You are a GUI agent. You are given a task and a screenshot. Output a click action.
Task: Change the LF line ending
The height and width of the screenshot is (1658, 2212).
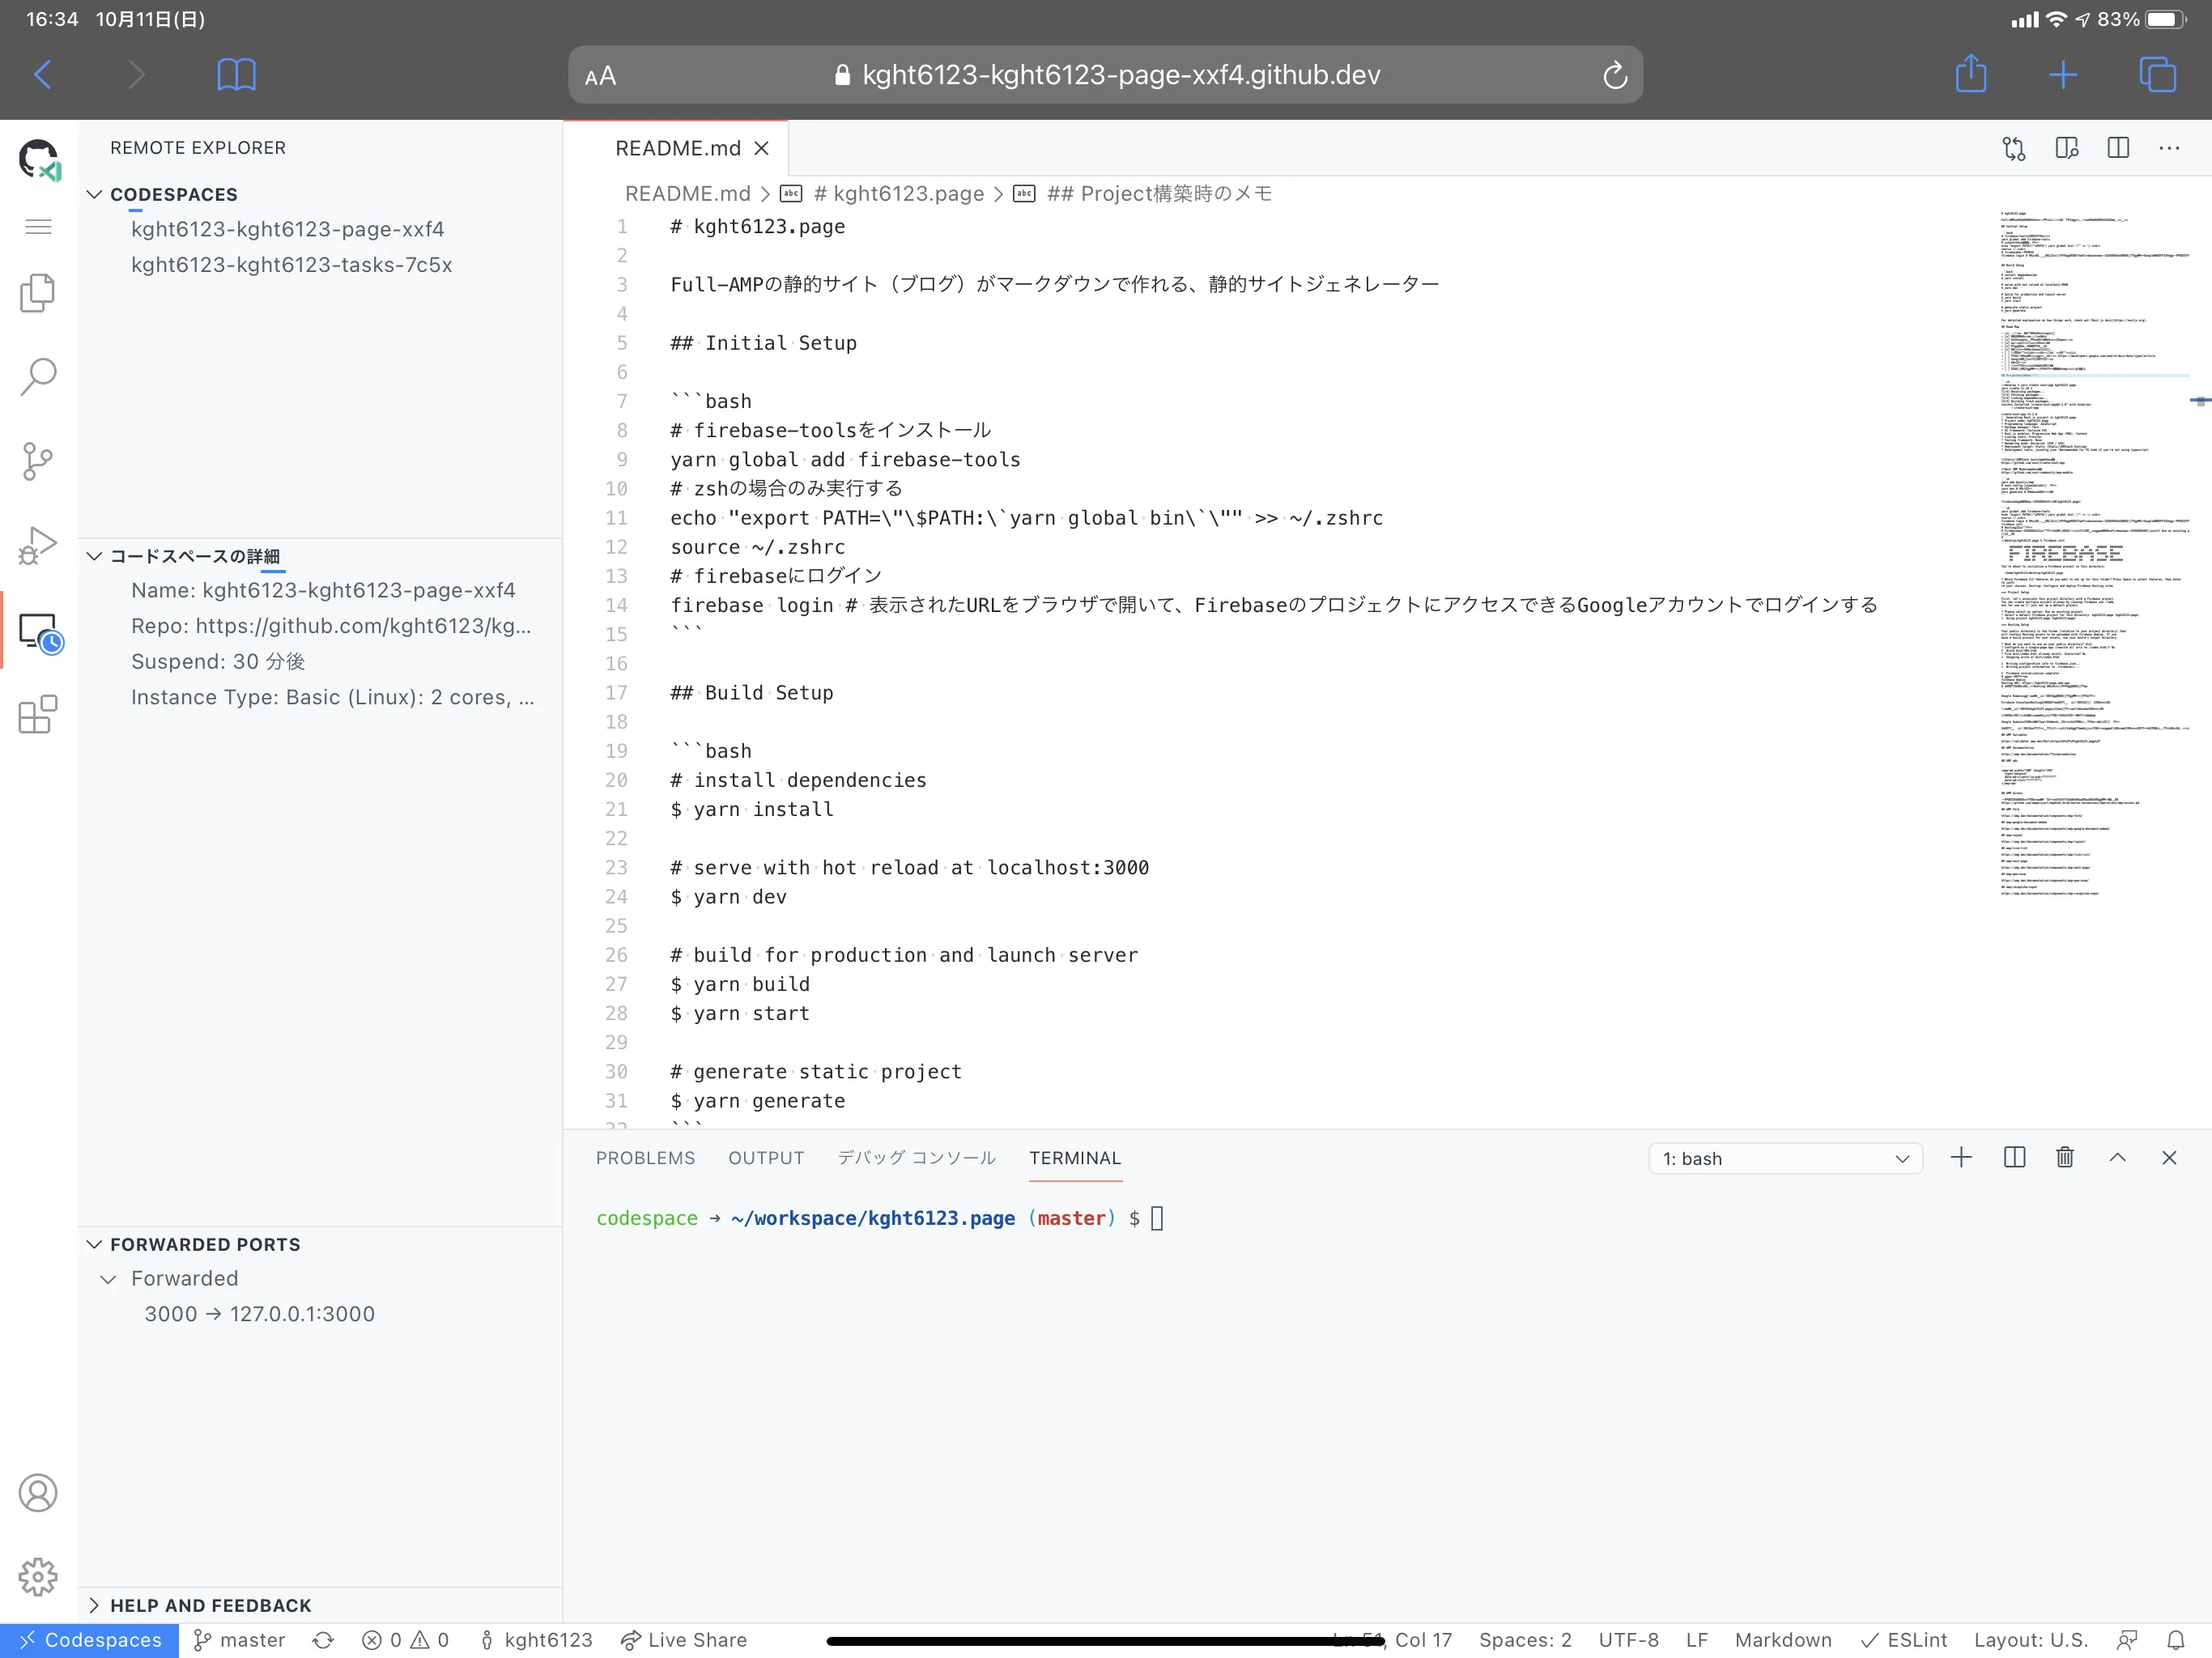1696,1640
